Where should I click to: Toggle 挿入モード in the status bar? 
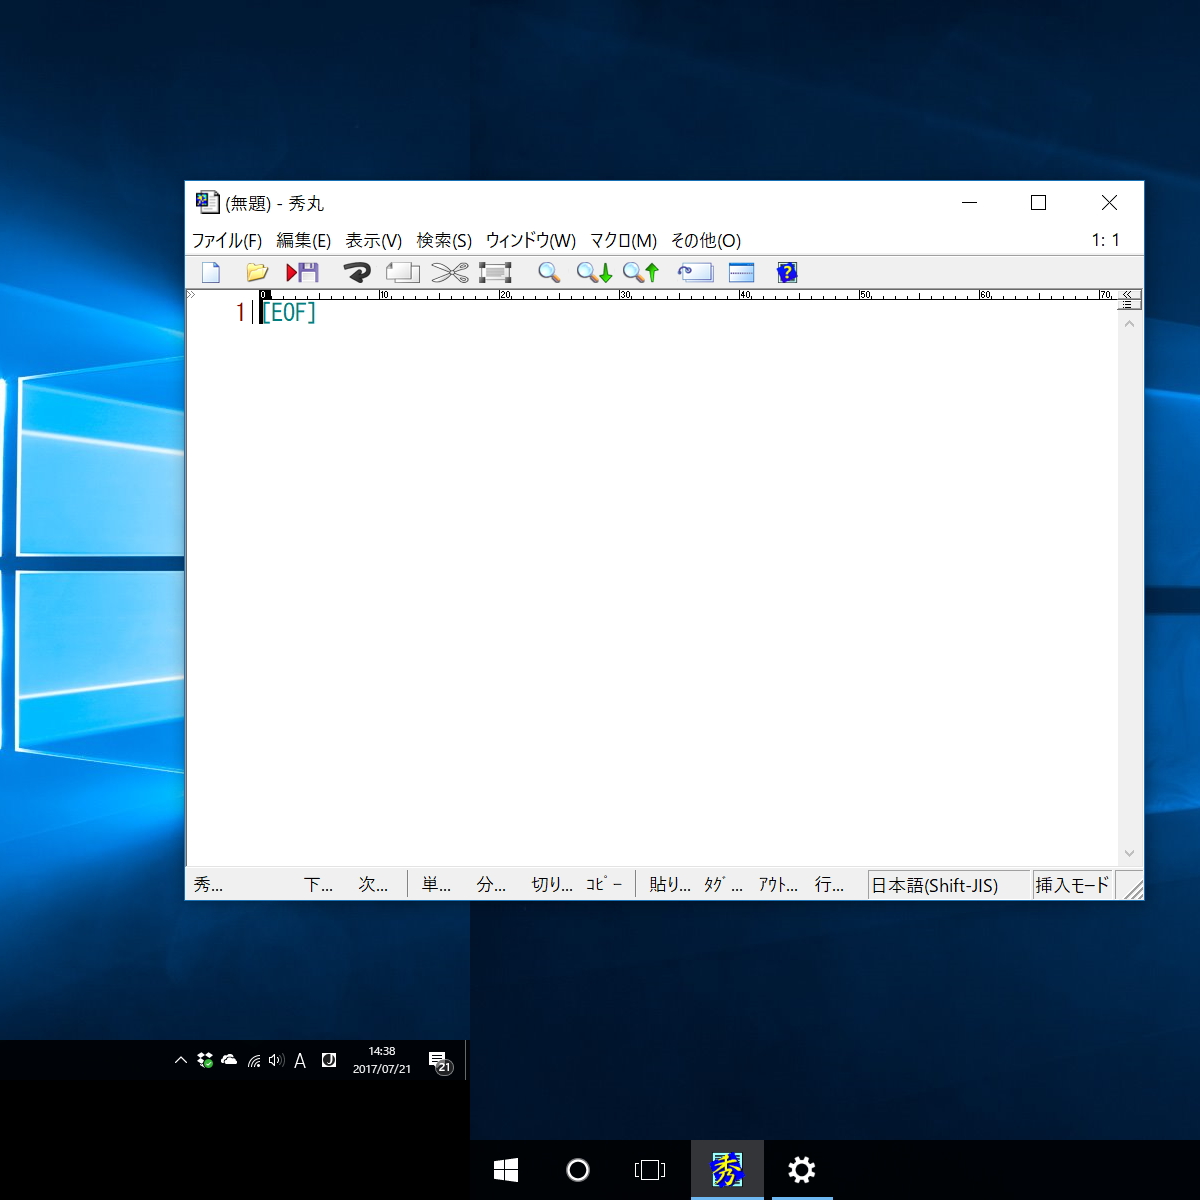1071,884
